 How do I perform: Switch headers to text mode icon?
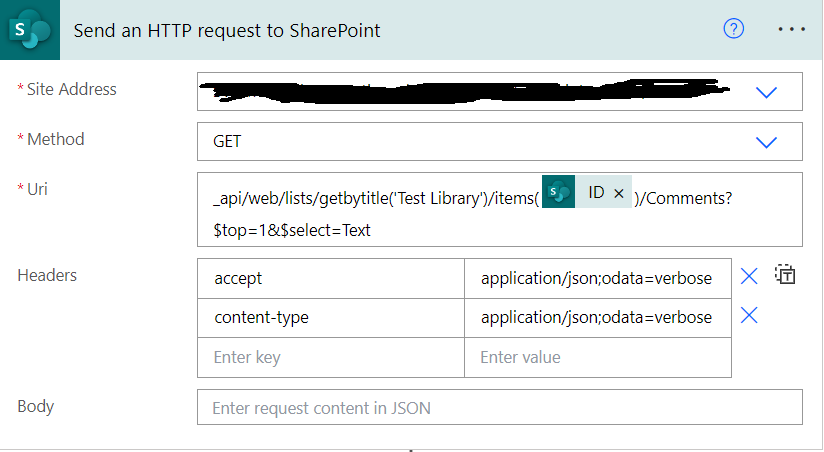[785, 275]
